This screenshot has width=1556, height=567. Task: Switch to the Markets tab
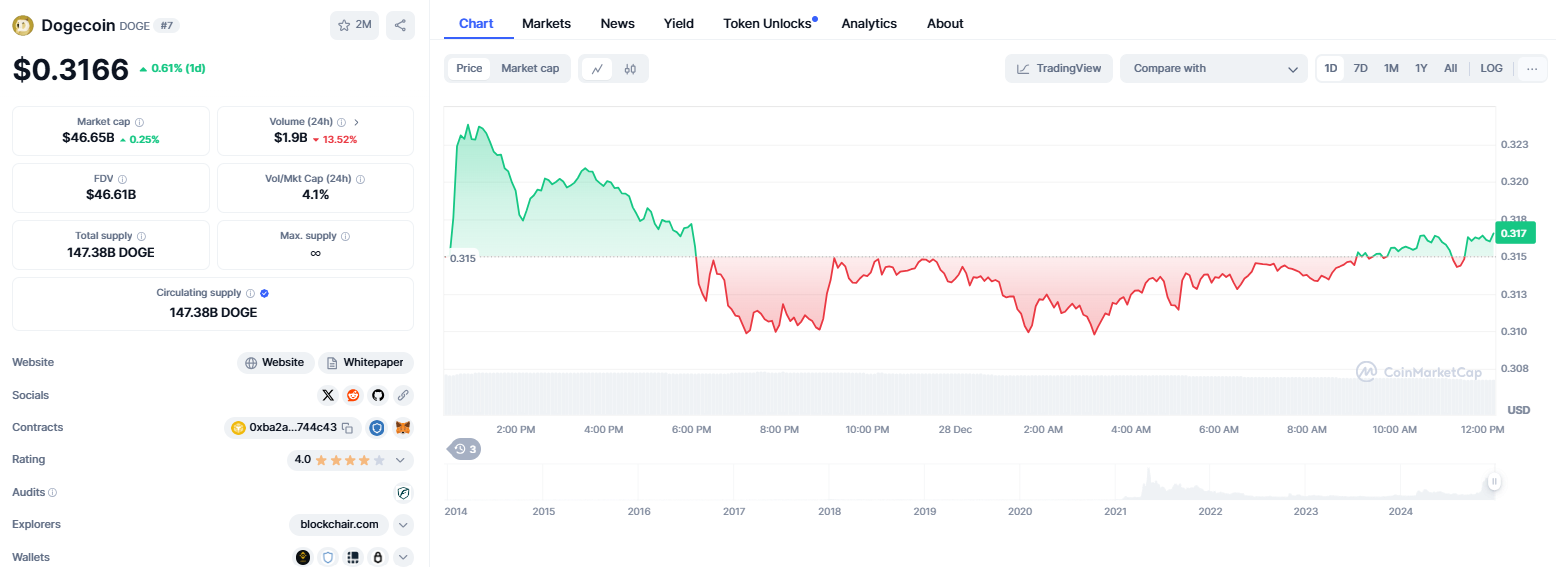click(546, 23)
